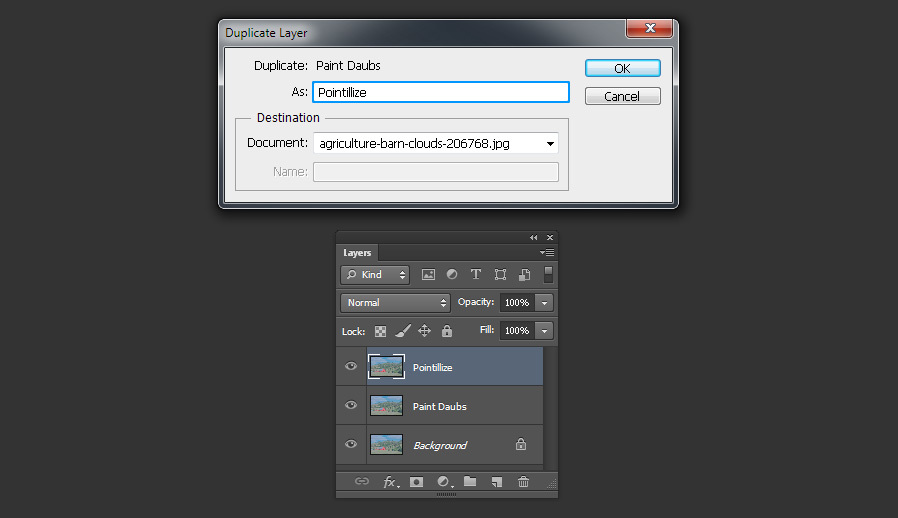Screen dimensions: 898x518
Task: Click the Background layer lock icon
Action: 521,444
